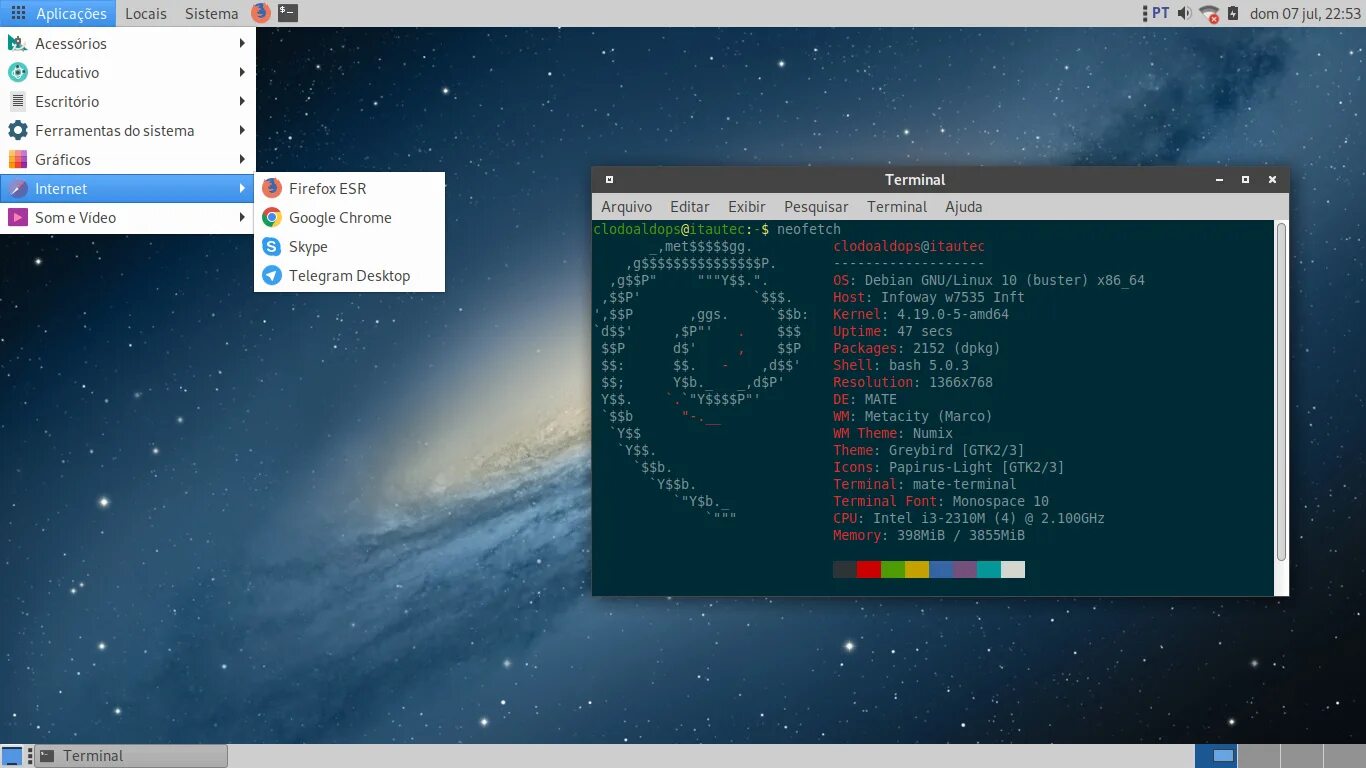The width and height of the screenshot is (1366, 768).
Task: Open the Locais panel menu
Action: 146,13
